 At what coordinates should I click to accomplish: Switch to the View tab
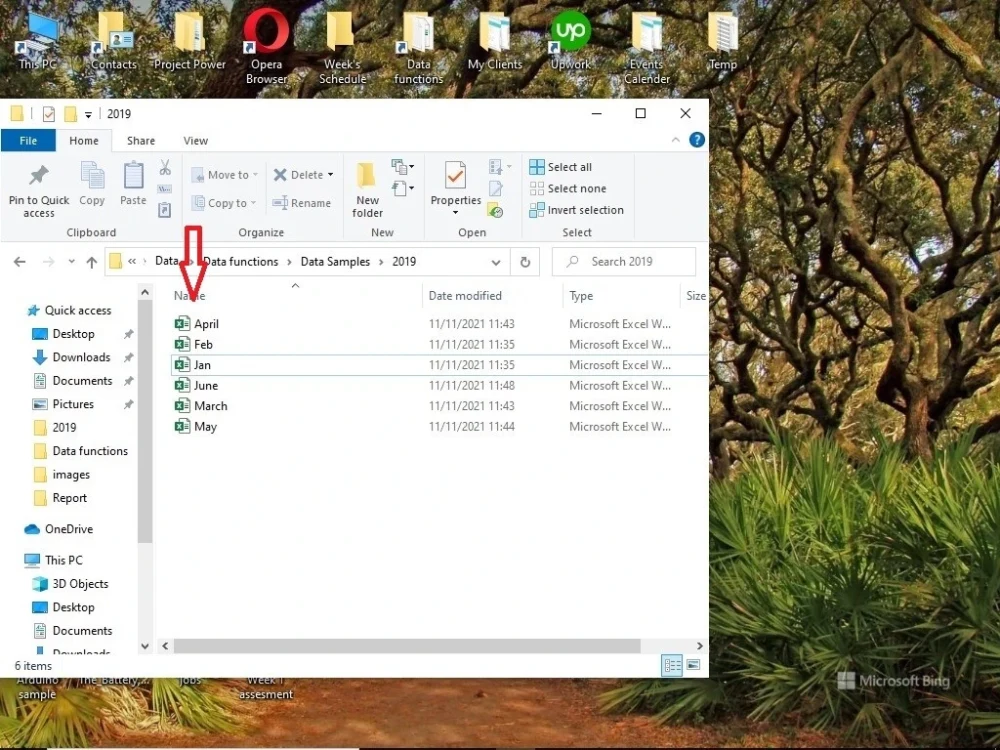tap(195, 140)
